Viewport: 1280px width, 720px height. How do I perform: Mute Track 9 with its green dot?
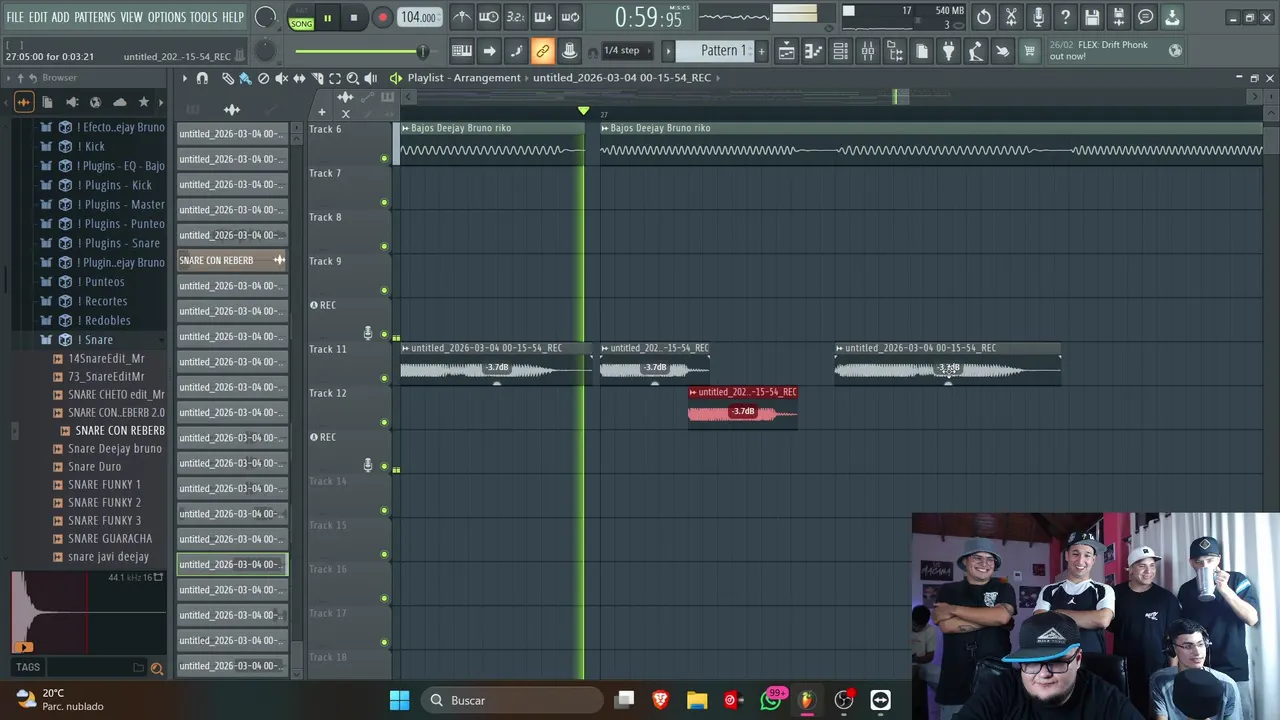point(384,291)
